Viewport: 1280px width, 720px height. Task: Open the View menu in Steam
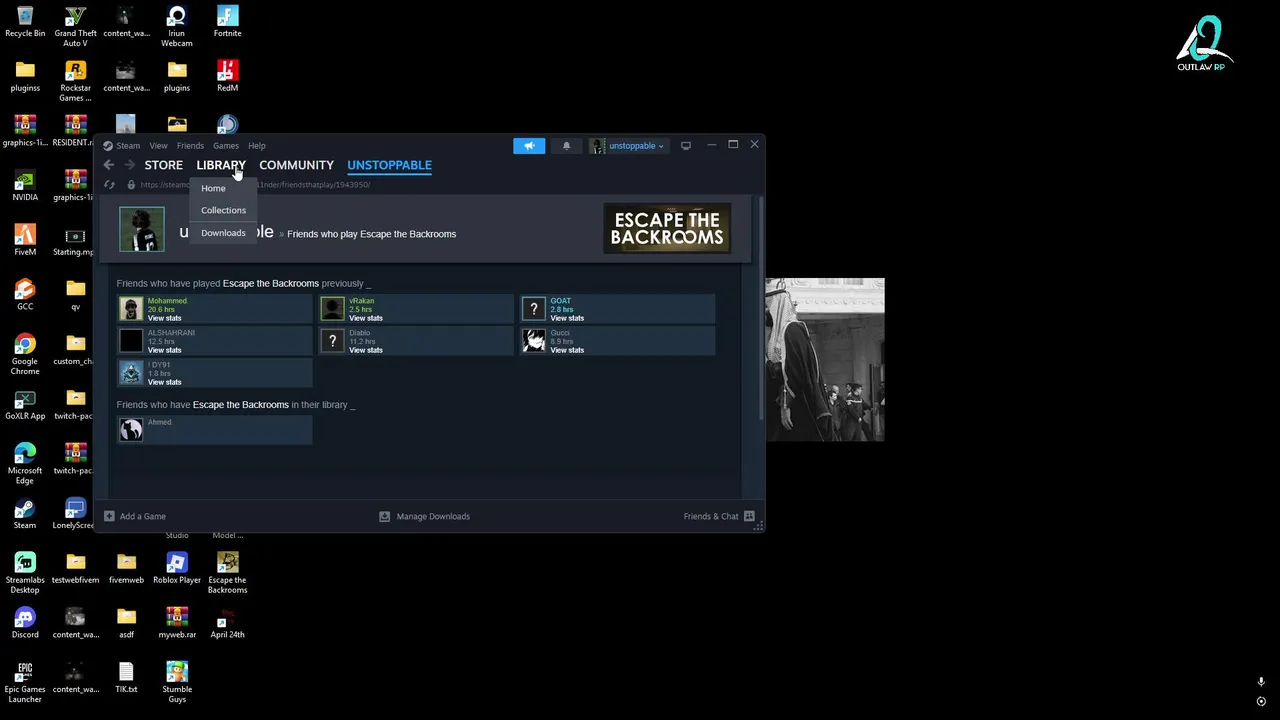coord(158,146)
